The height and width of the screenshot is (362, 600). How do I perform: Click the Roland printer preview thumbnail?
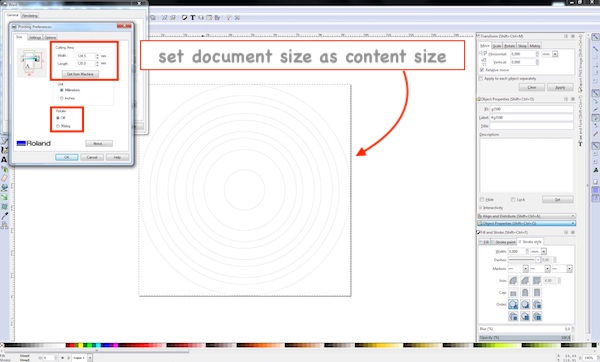[x=32, y=62]
